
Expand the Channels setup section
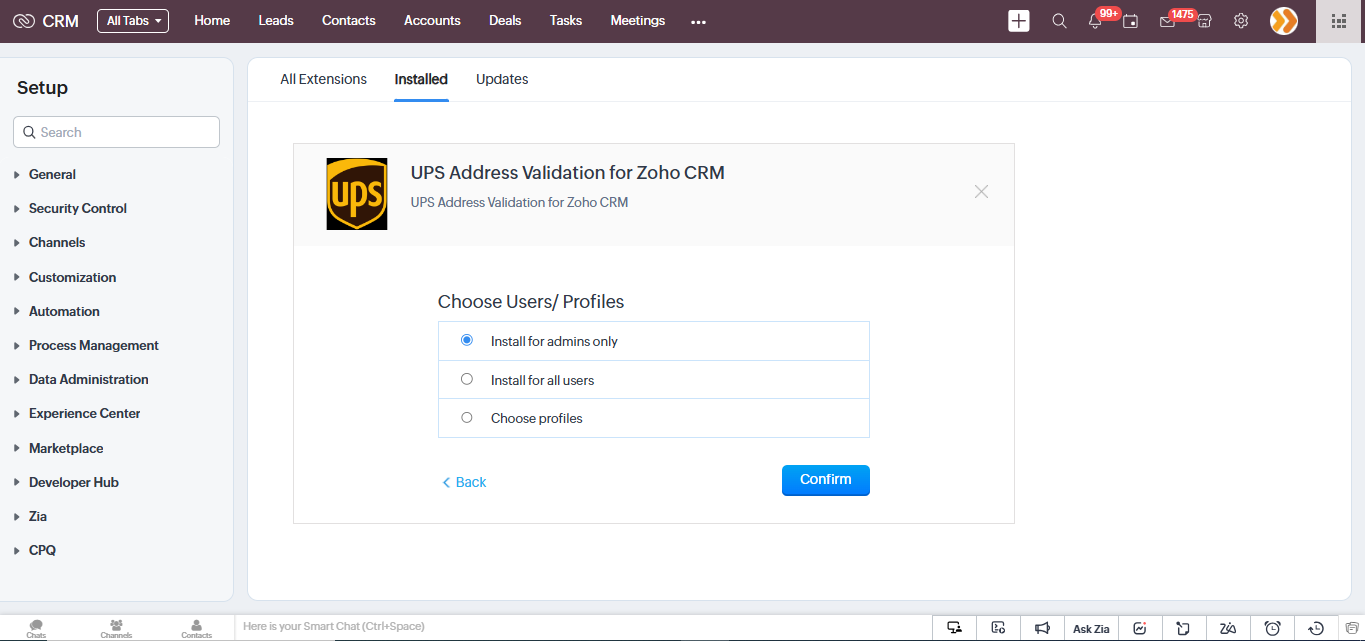pos(57,242)
